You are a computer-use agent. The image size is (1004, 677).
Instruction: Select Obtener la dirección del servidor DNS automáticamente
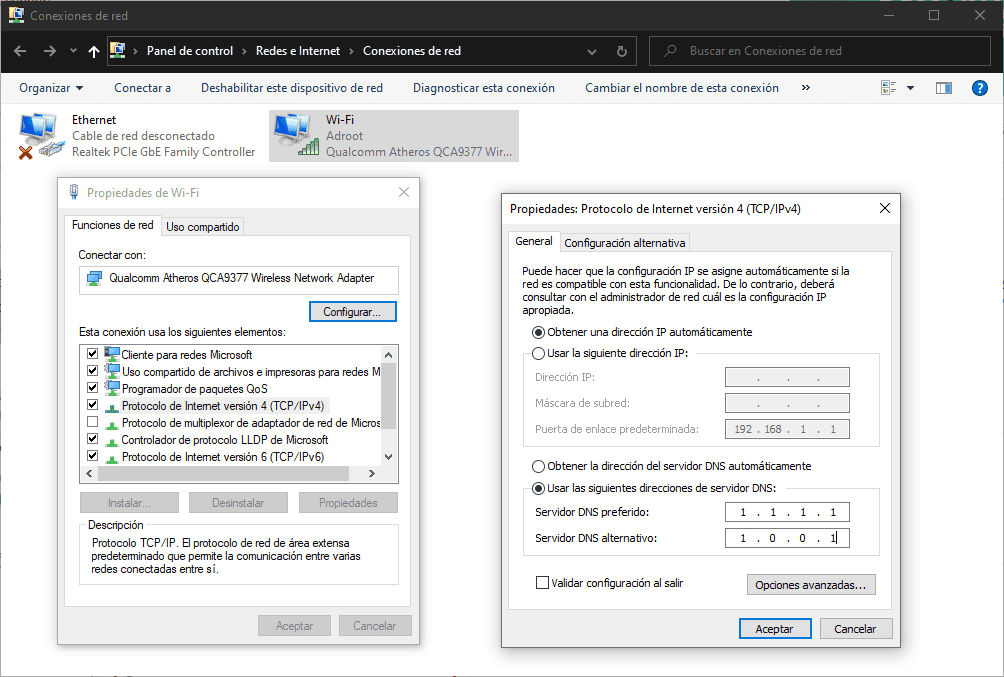tap(538, 466)
